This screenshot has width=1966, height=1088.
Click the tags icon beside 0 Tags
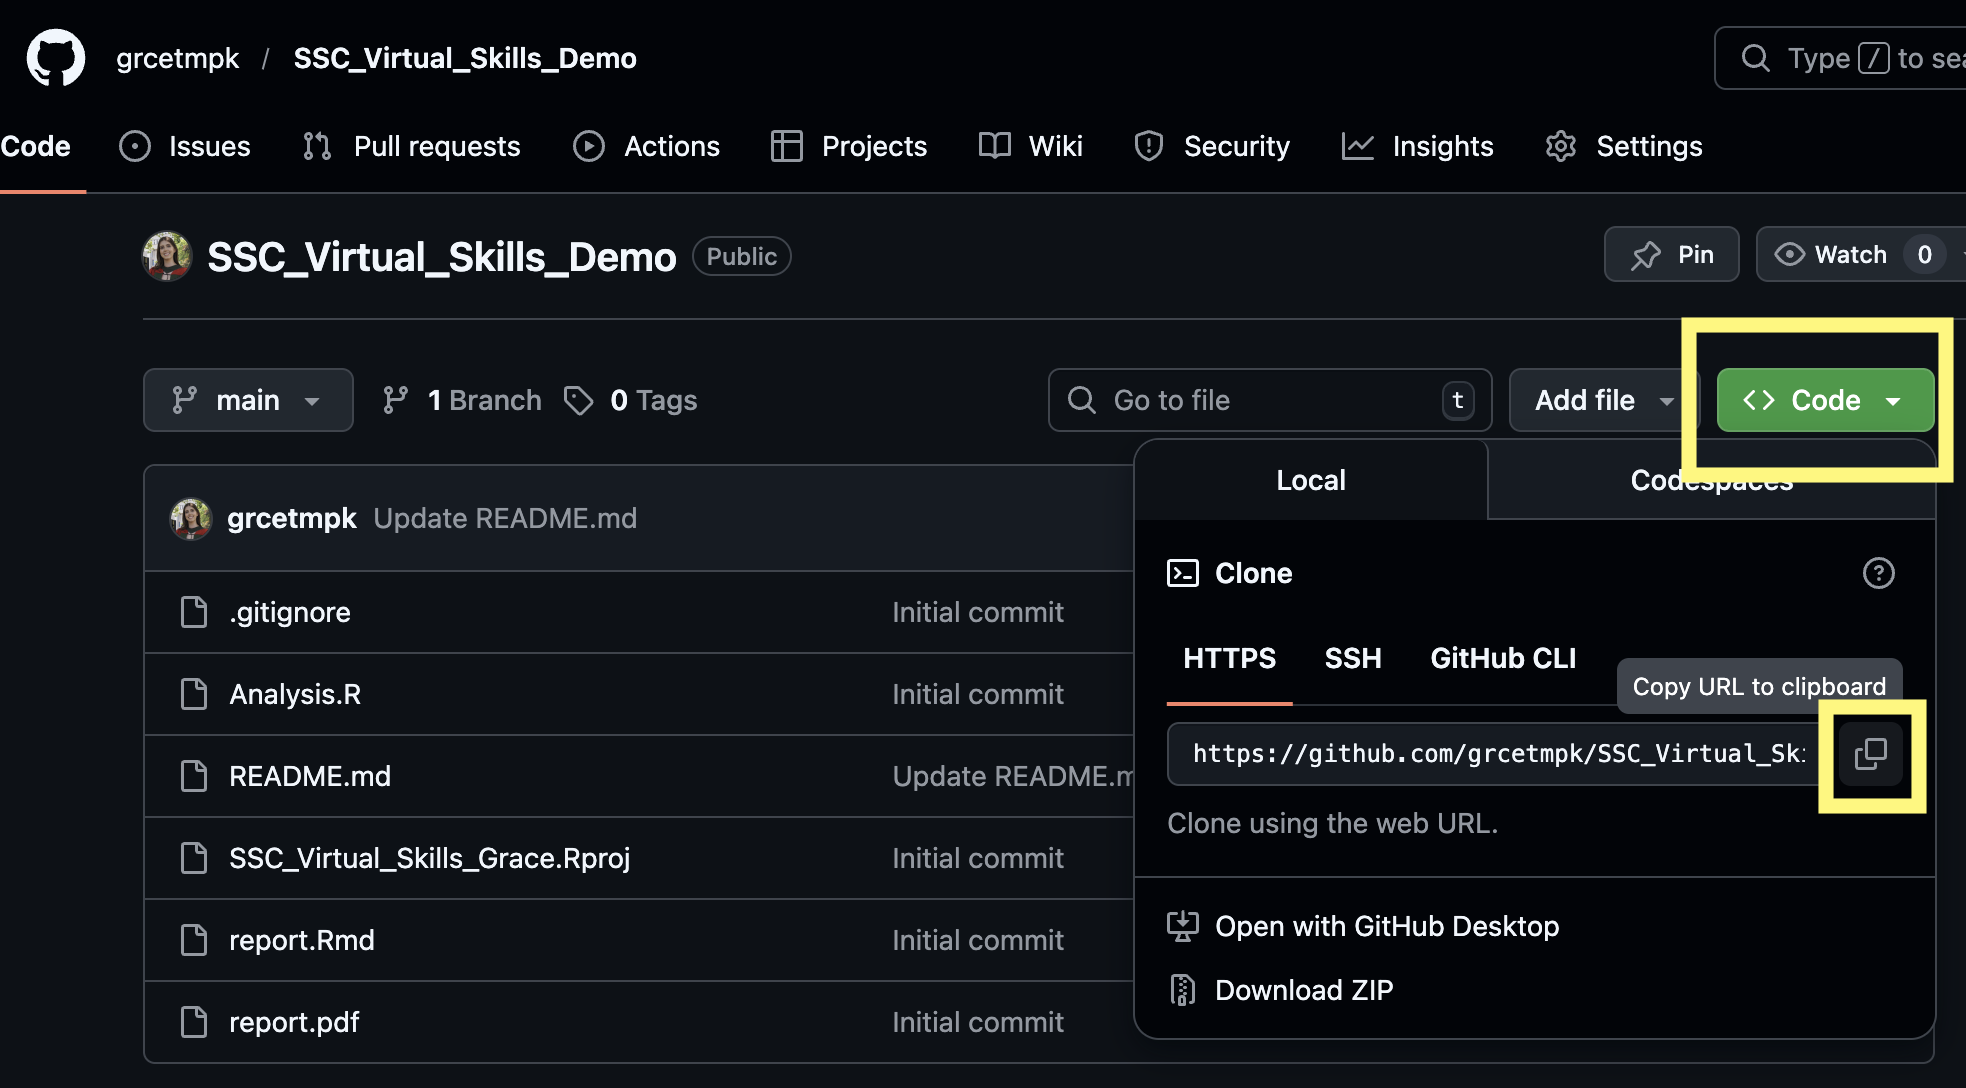pos(578,400)
